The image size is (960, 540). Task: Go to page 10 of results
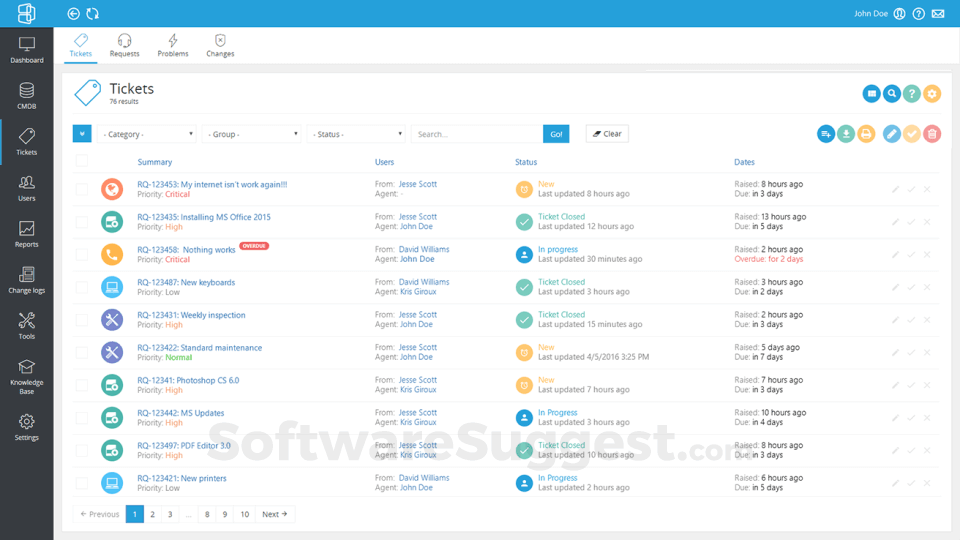(x=244, y=514)
